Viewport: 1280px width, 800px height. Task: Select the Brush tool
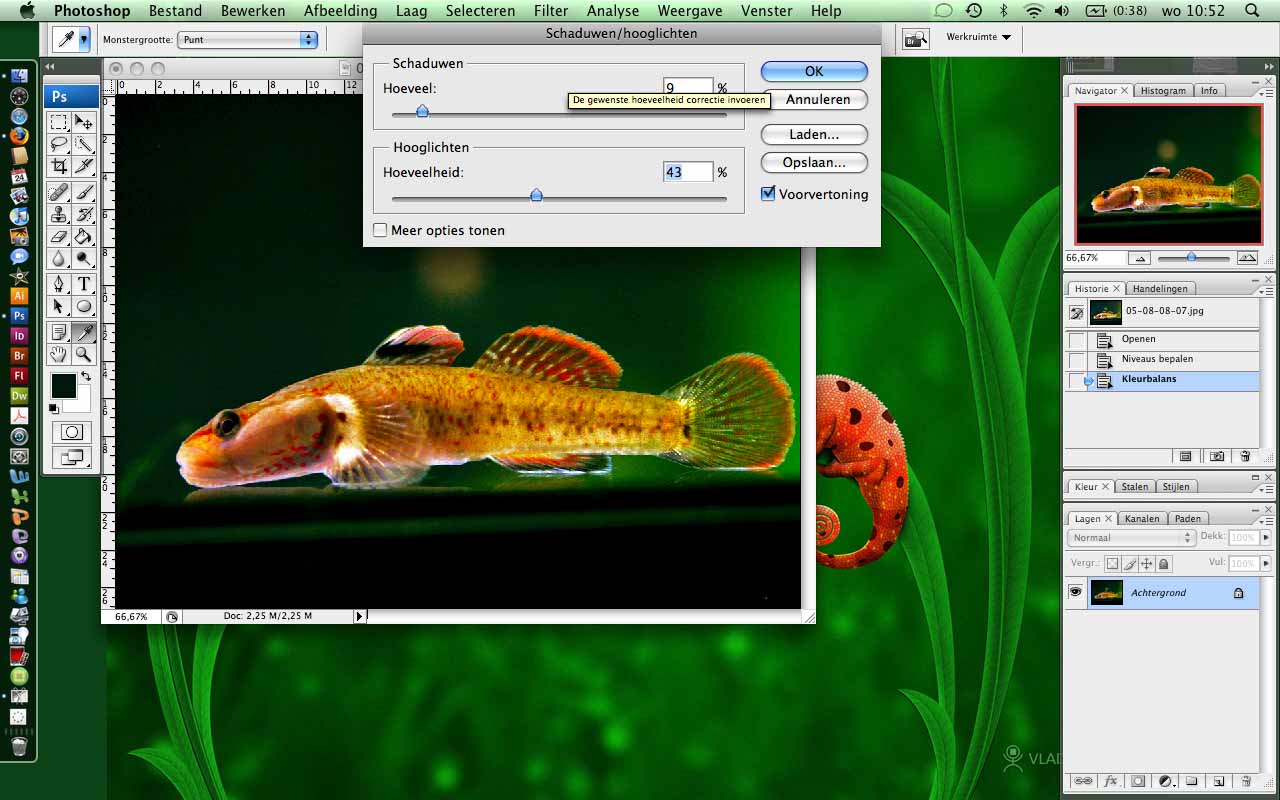[x=84, y=193]
